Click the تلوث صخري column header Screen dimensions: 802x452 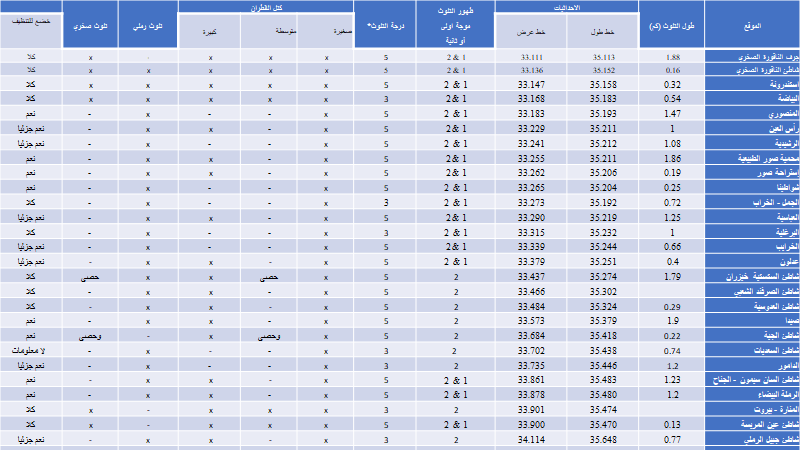pos(91,24)
